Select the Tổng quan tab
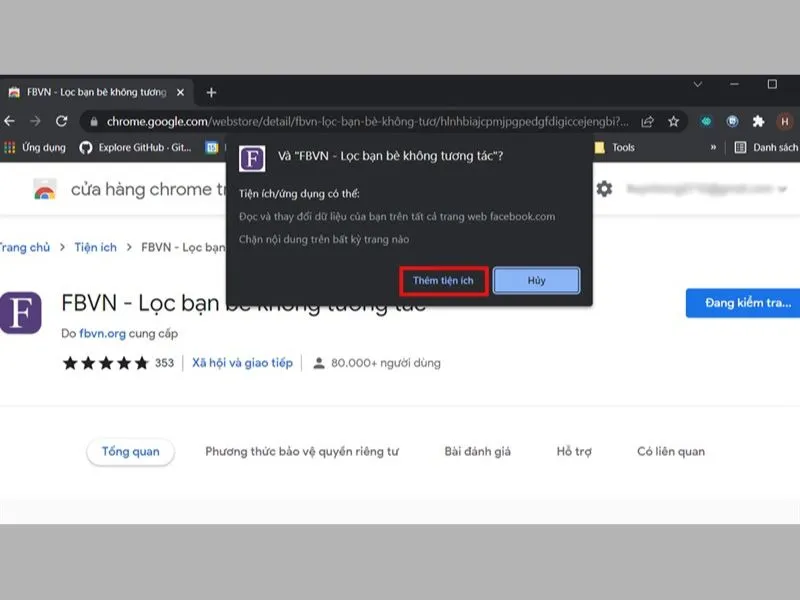Viewport: 800px width, 600px height. point(131,452)
